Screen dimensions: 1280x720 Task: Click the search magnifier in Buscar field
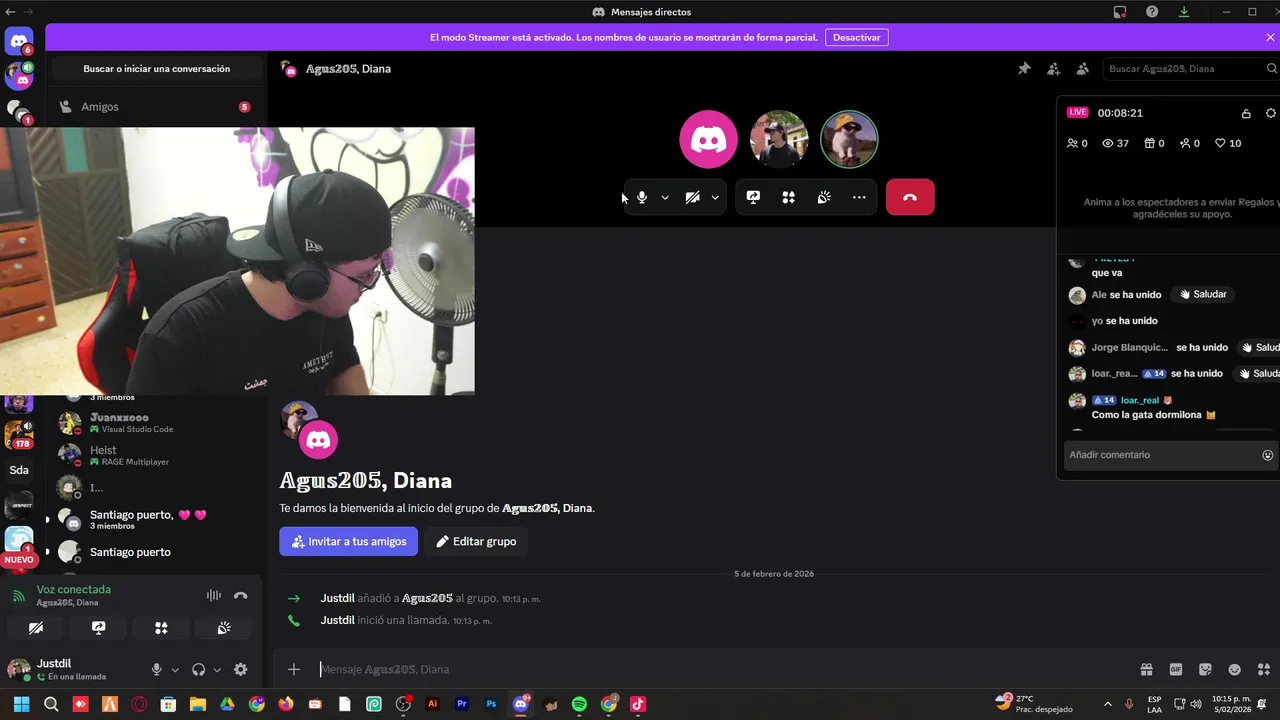tap(1272, 69)
